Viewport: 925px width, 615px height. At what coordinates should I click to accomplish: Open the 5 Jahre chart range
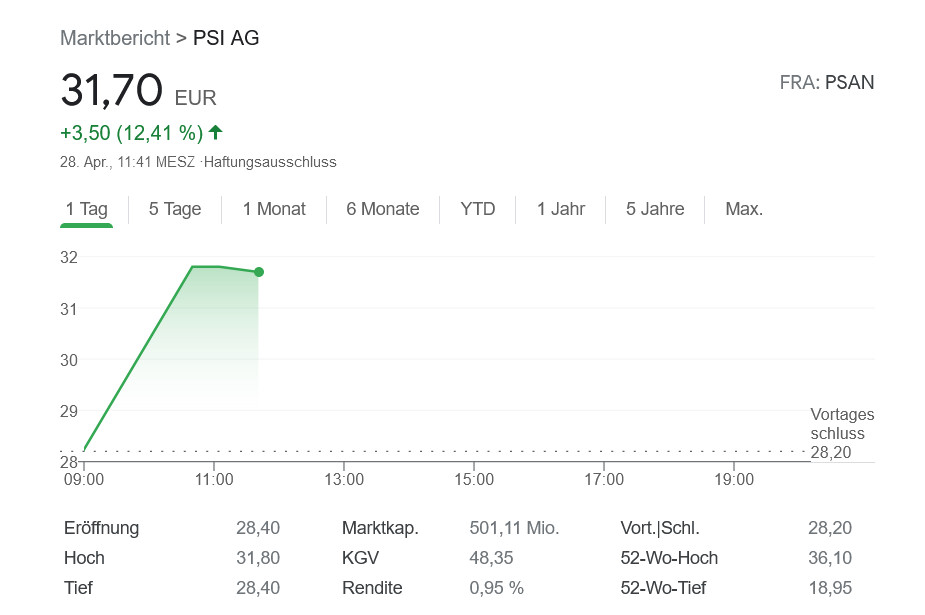pos(655,209)
